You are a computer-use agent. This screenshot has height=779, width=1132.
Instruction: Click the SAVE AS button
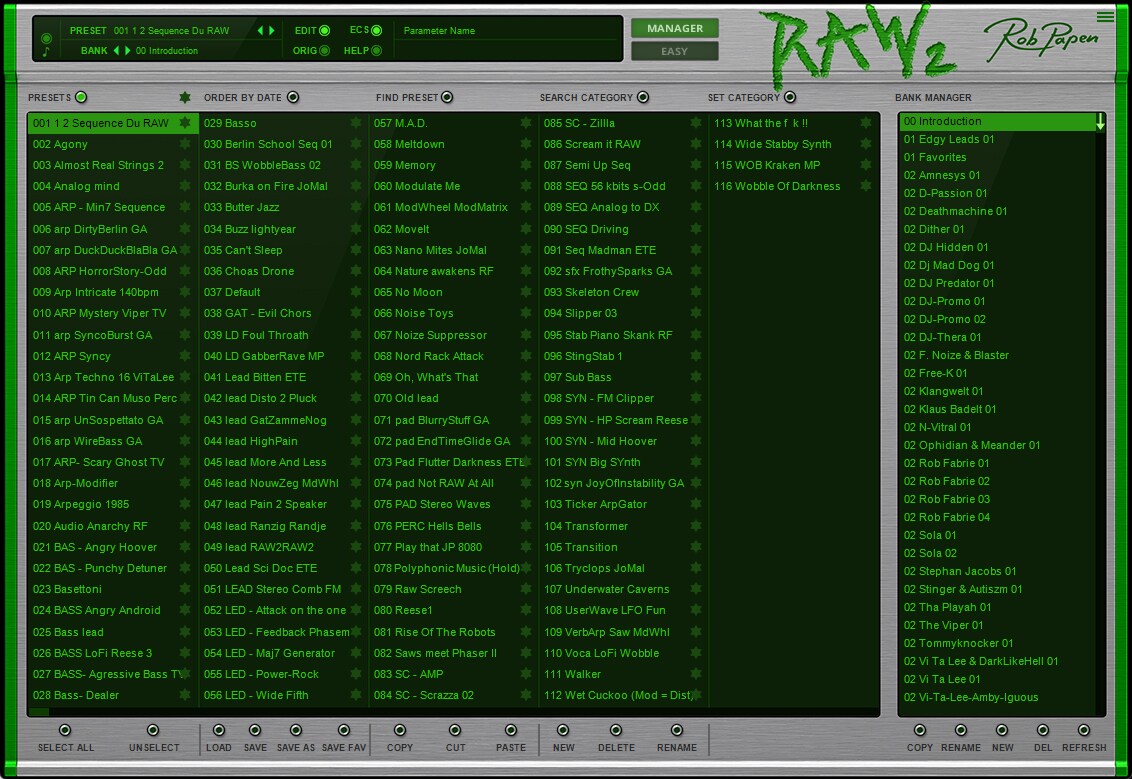[x=295, y=730]
